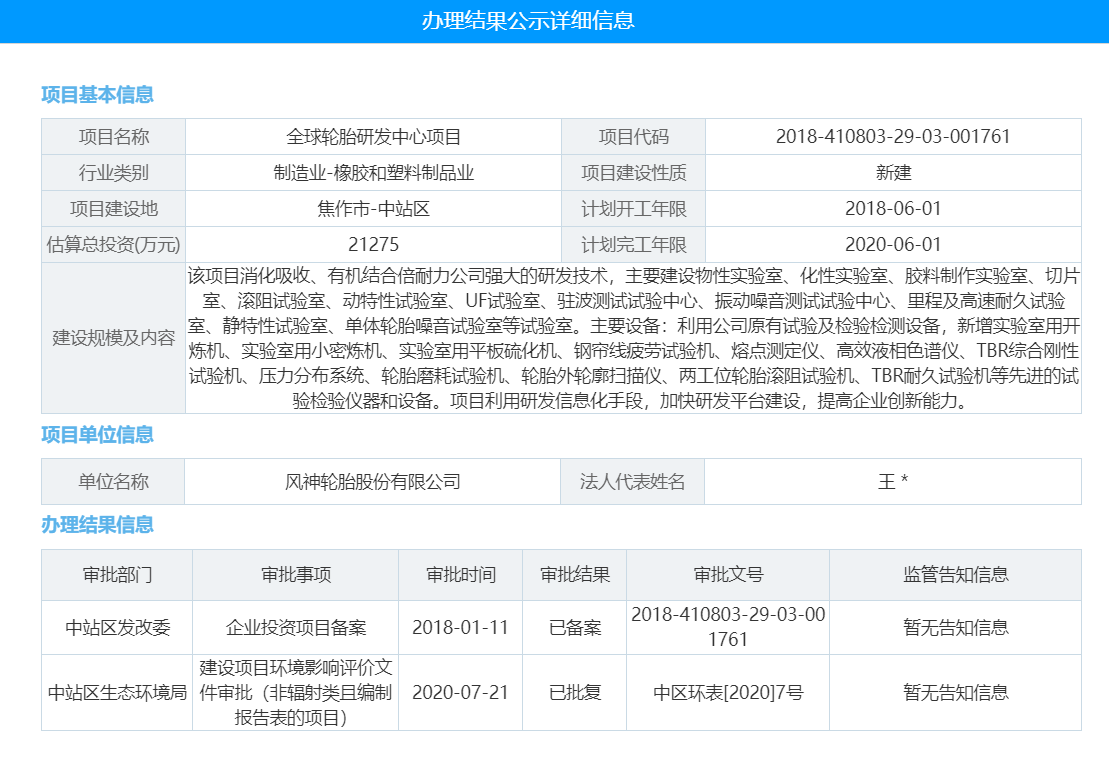Click value 制造业-橡胶和塑料制品业

pyautogui.click(x=373, y=173)
